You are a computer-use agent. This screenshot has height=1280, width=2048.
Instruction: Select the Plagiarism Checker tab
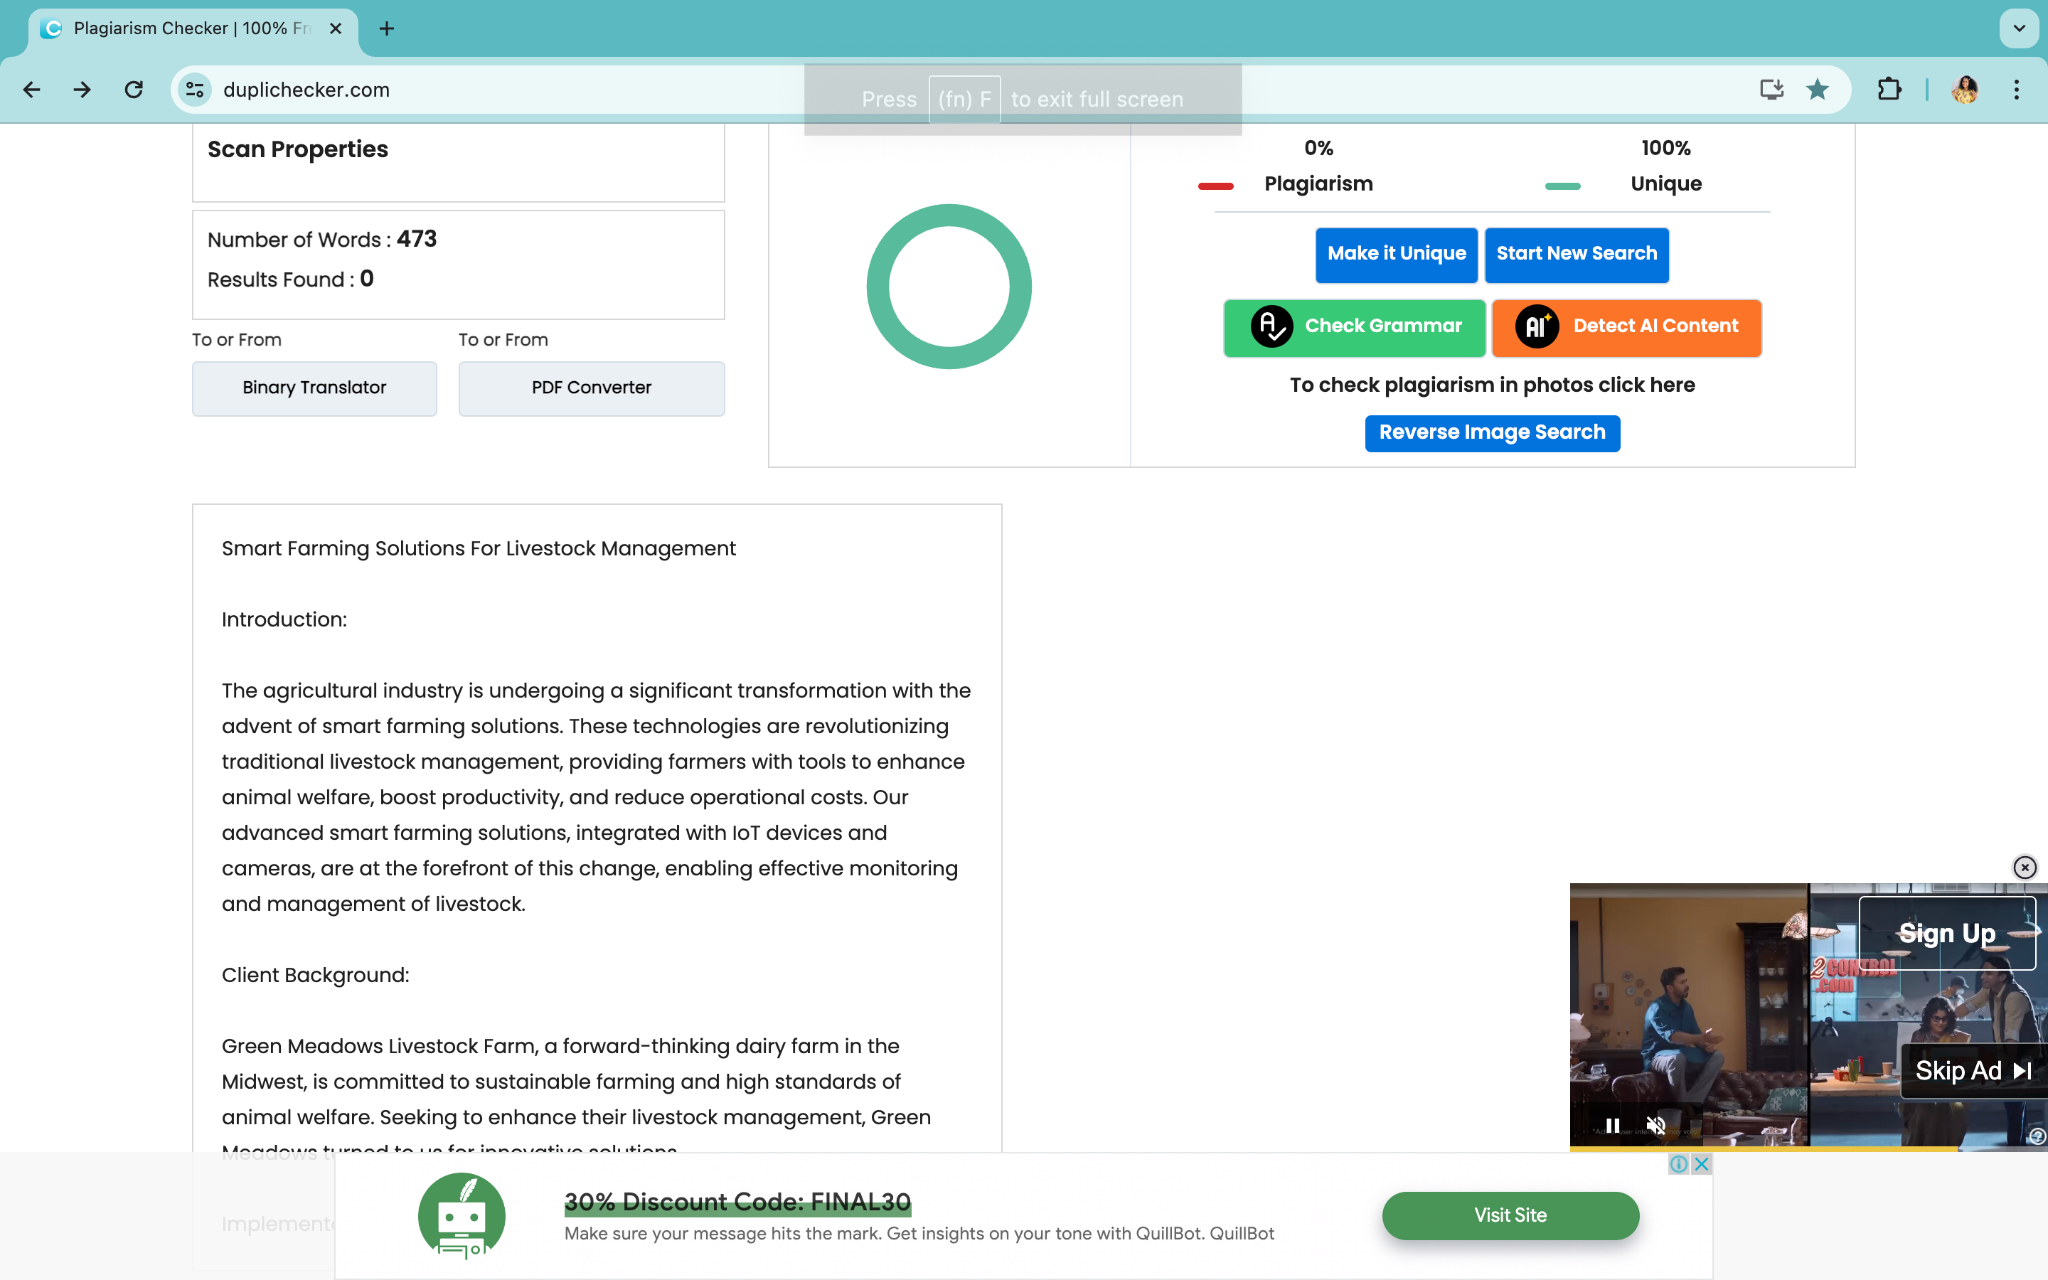[x=180, y=28]
